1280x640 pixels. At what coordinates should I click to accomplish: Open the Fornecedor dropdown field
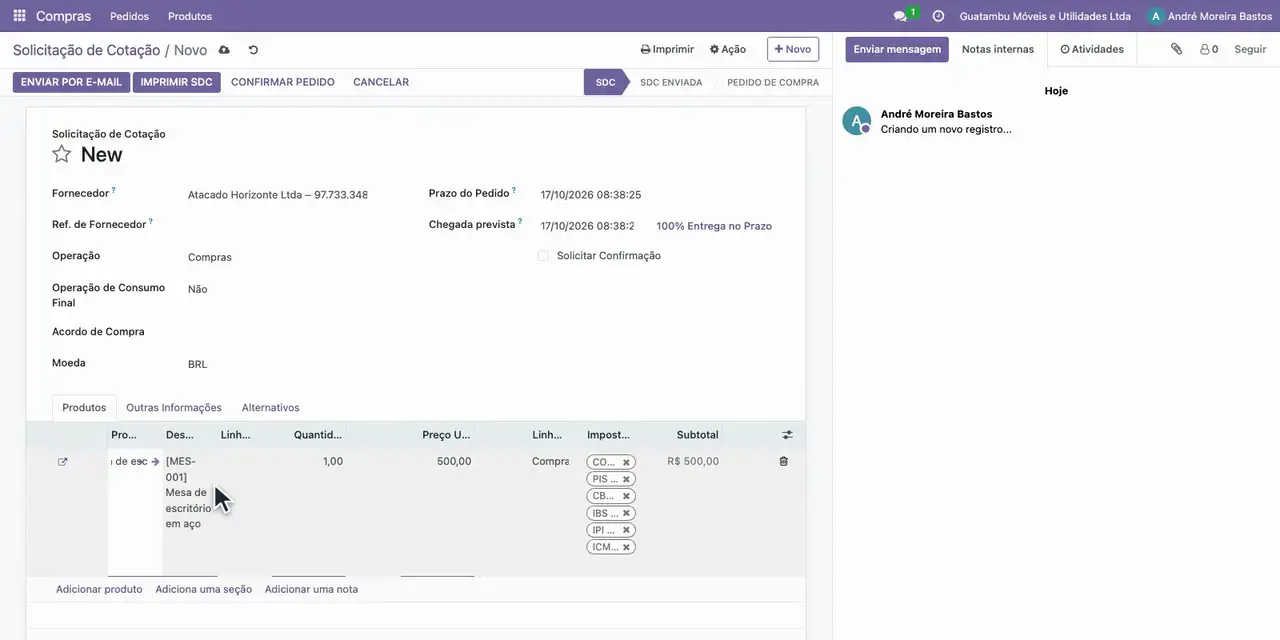278,195
